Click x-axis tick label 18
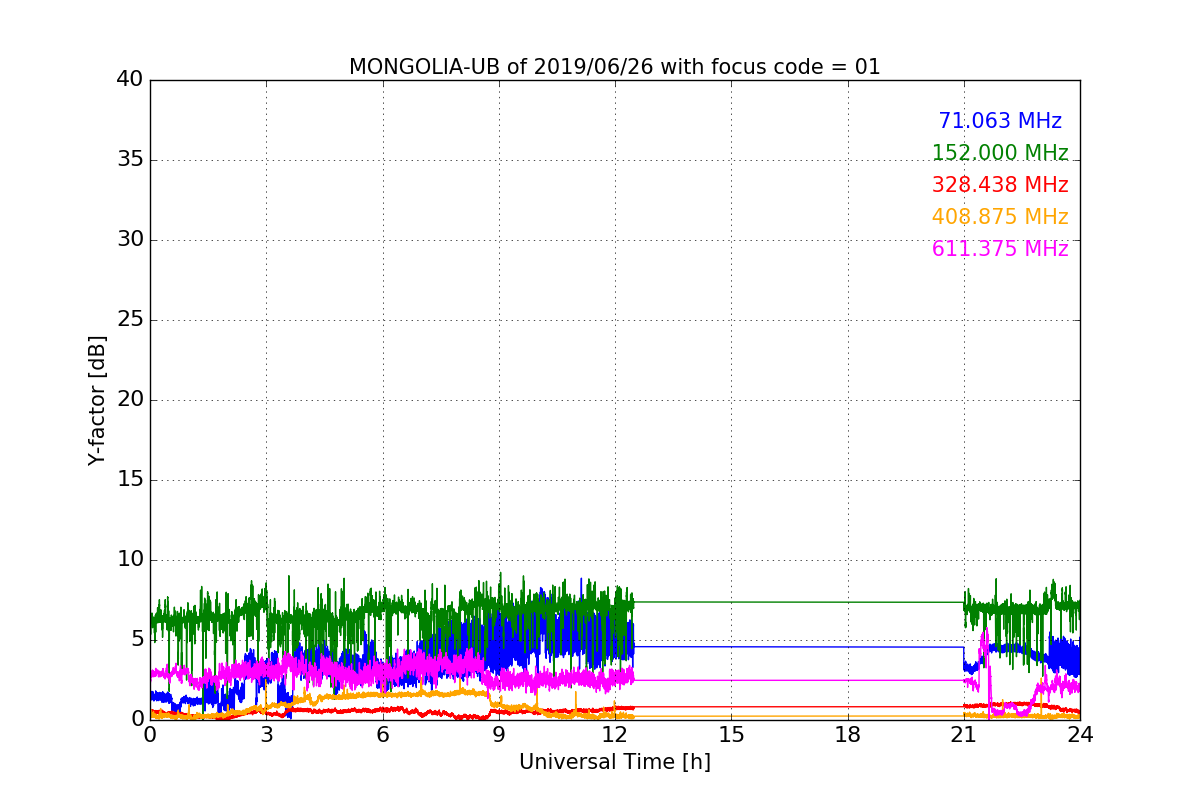Viewport: 1200px width, 800px height. pyautogui.click(x=847, y=734)
